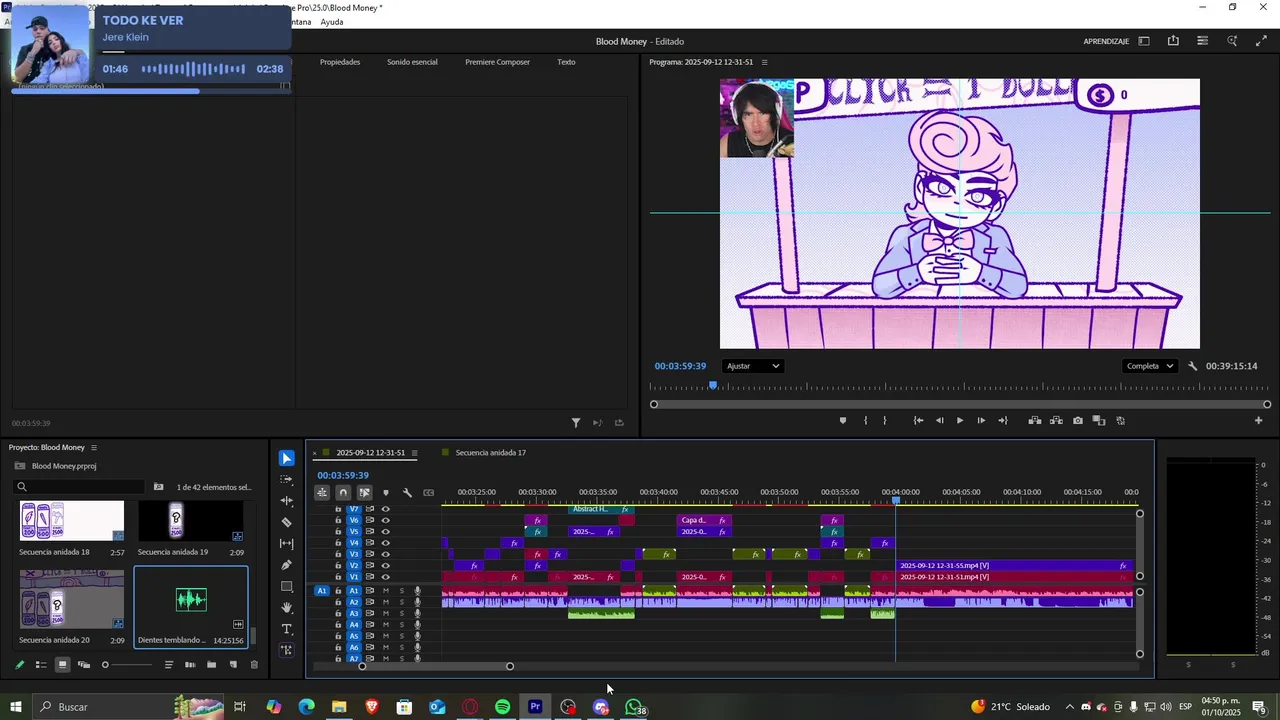Select the Rectangle shape tool
Screen dimensions: 1280x720
click(287, 587)
